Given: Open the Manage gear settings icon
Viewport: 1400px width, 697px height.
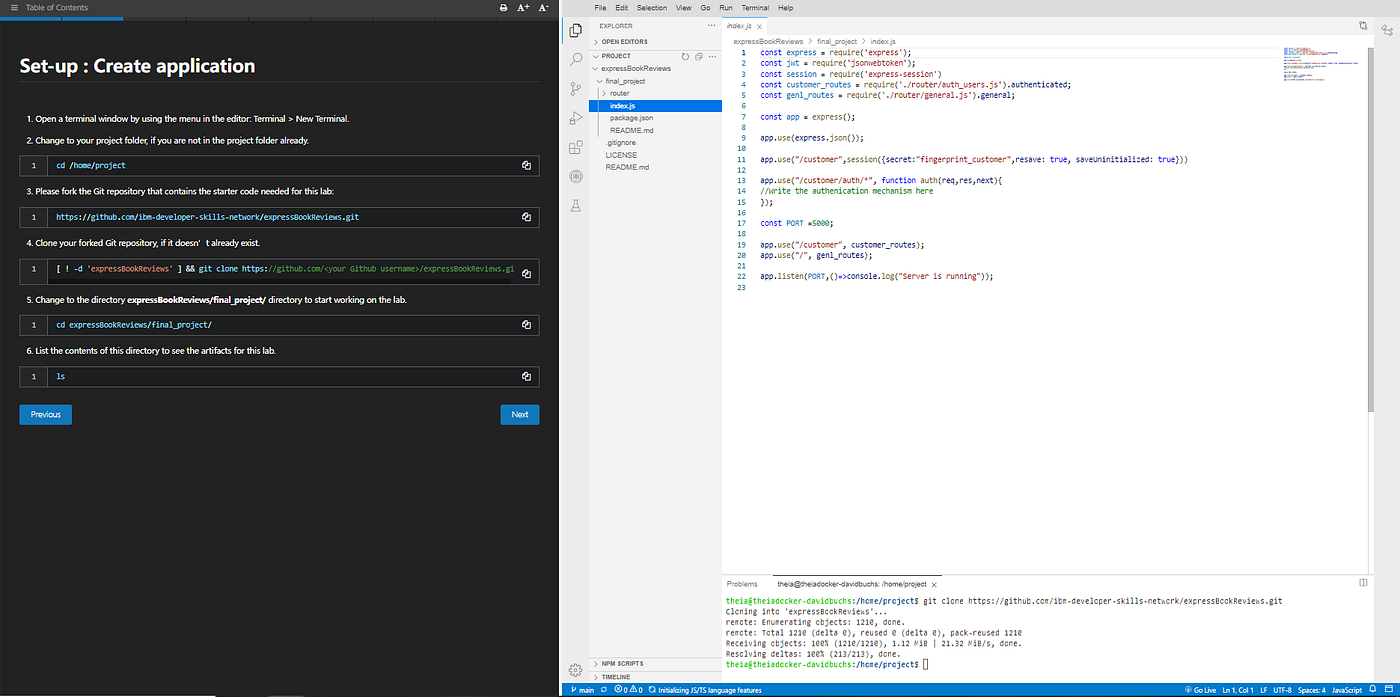Looking at the screenshot, I should (x=575, y=669).
